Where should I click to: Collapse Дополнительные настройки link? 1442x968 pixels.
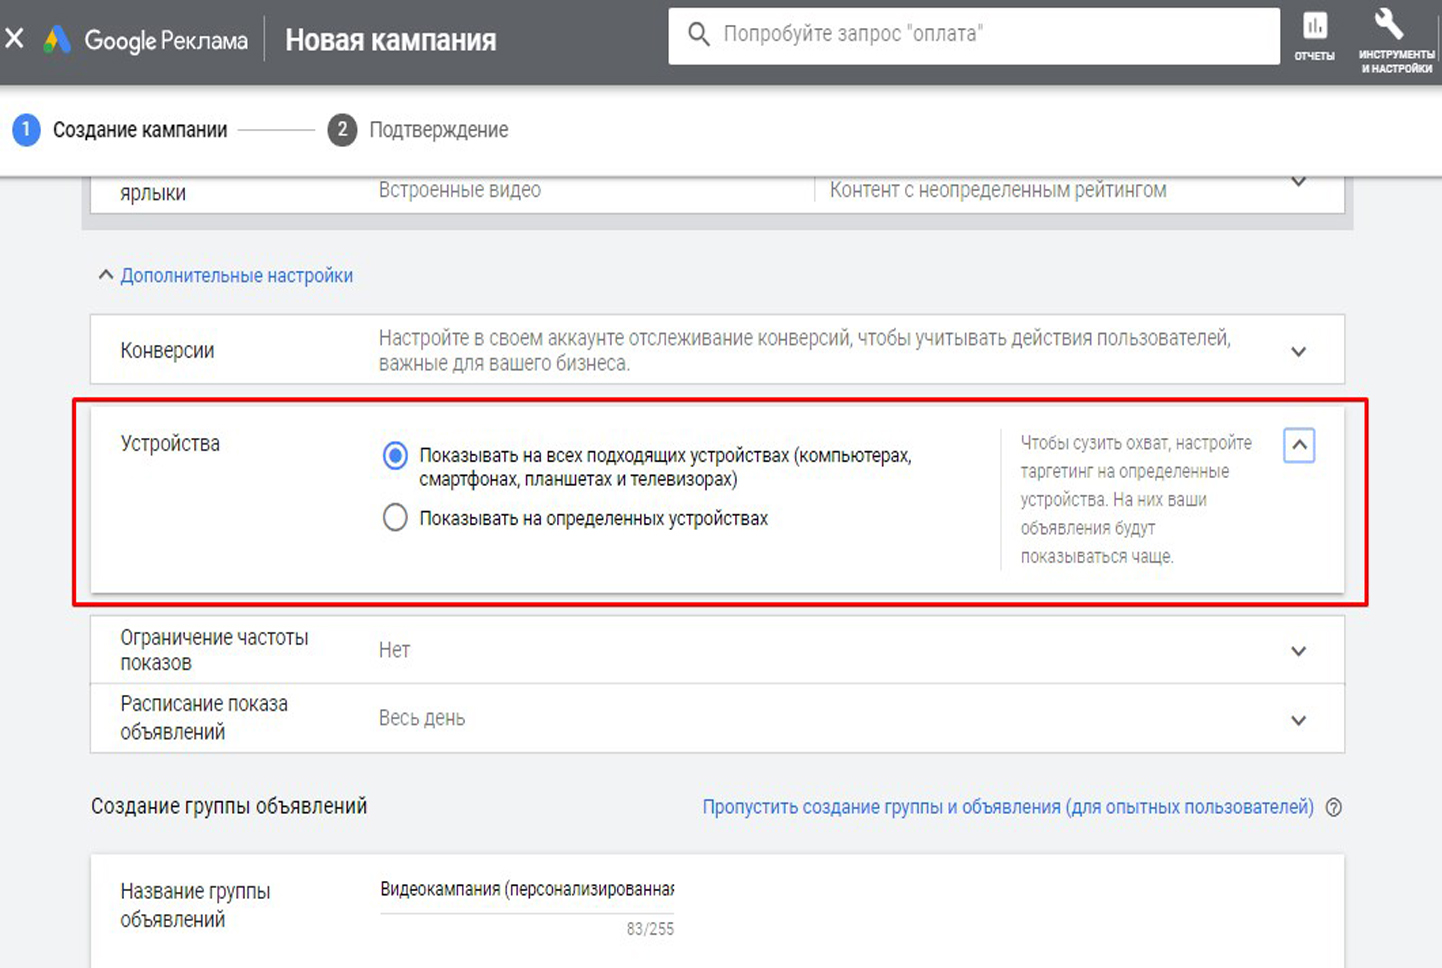pos(236,276)
